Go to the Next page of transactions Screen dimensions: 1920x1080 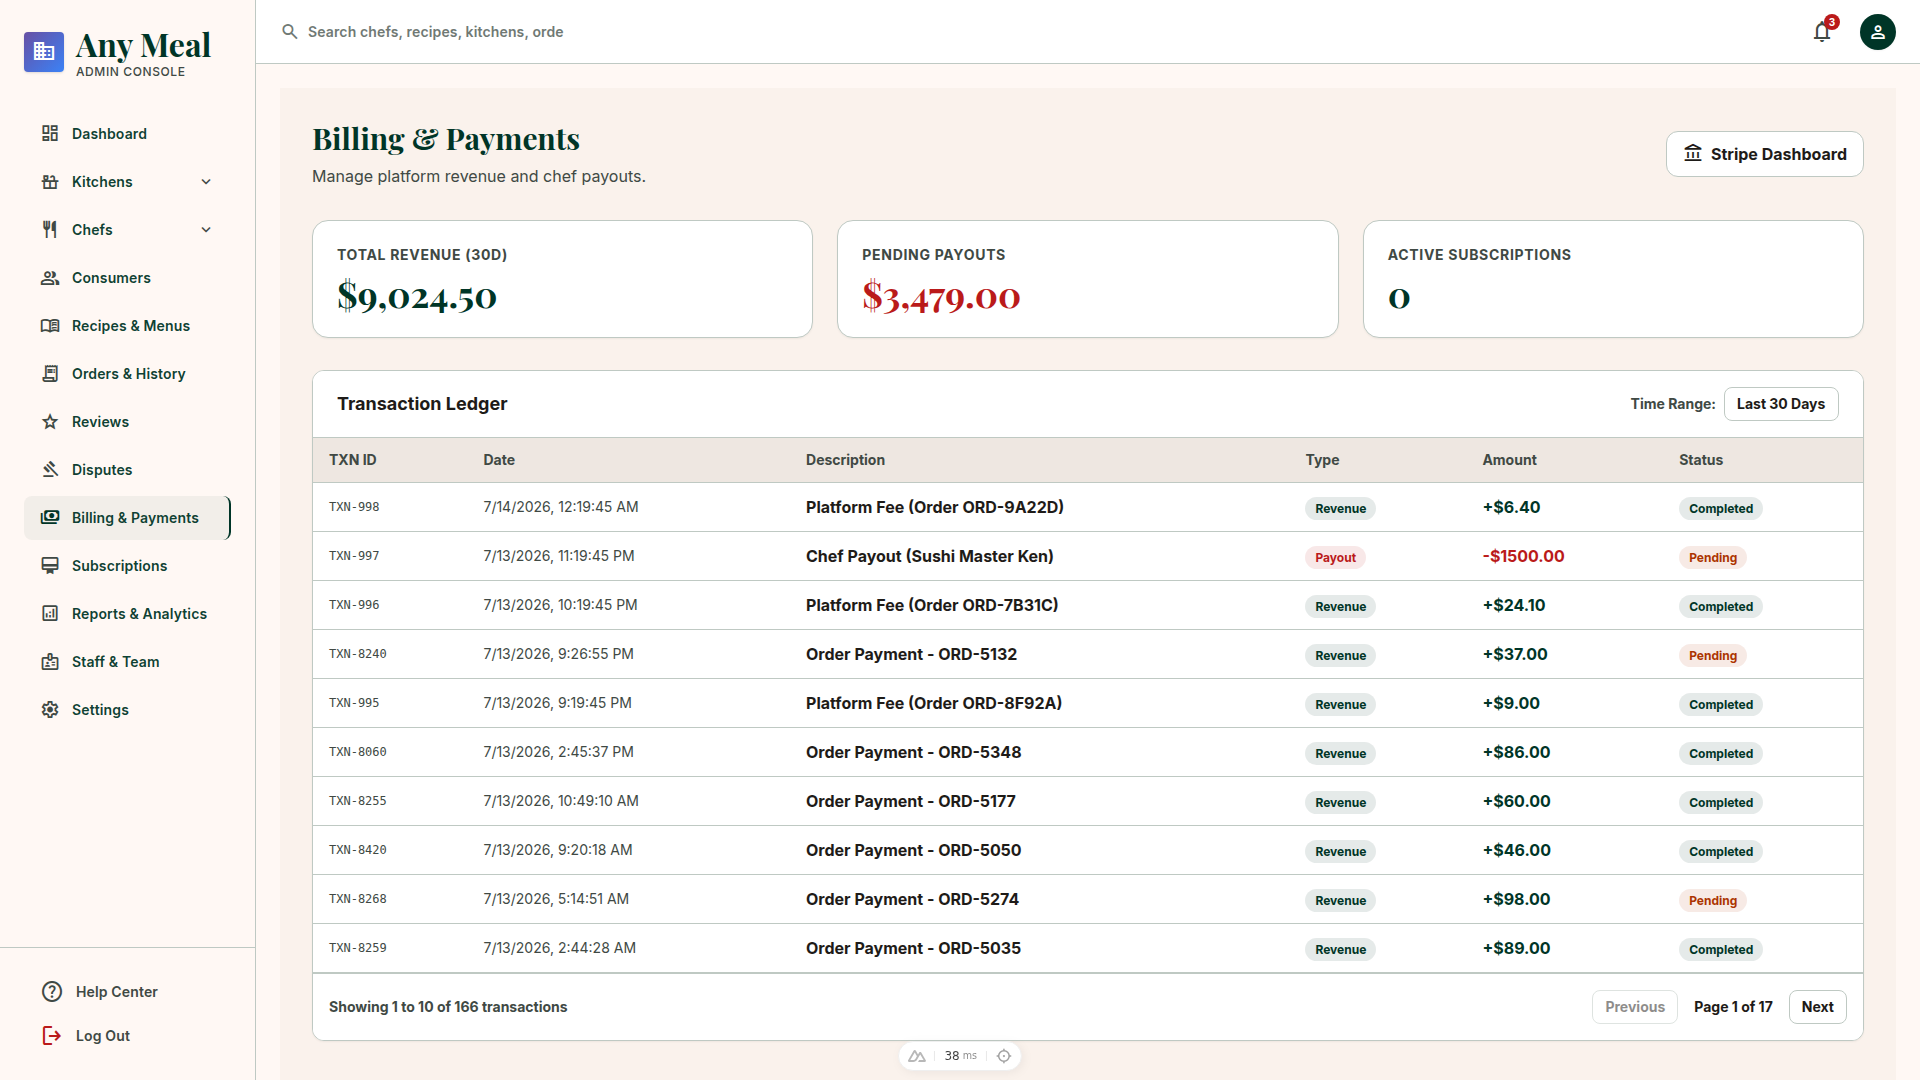(1817, 1007)
